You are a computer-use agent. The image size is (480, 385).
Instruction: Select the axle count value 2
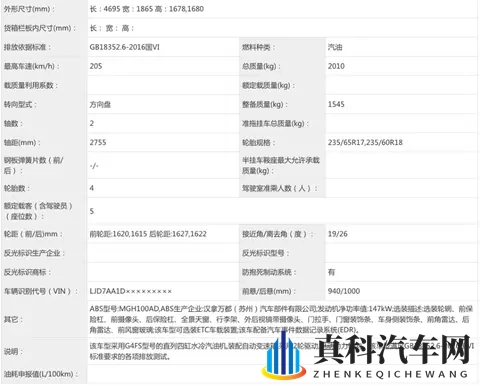point(92,123)
